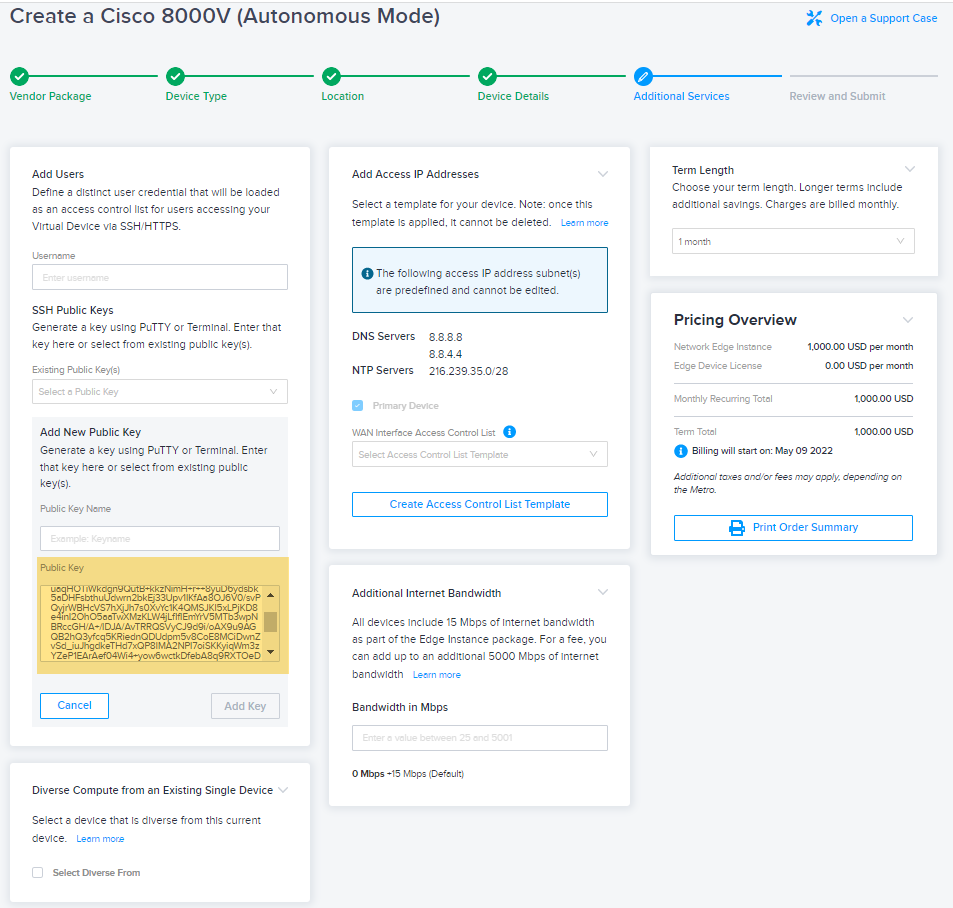Click the Public Key scrollbar thumb
953x908 pixels.
(271, 622)
